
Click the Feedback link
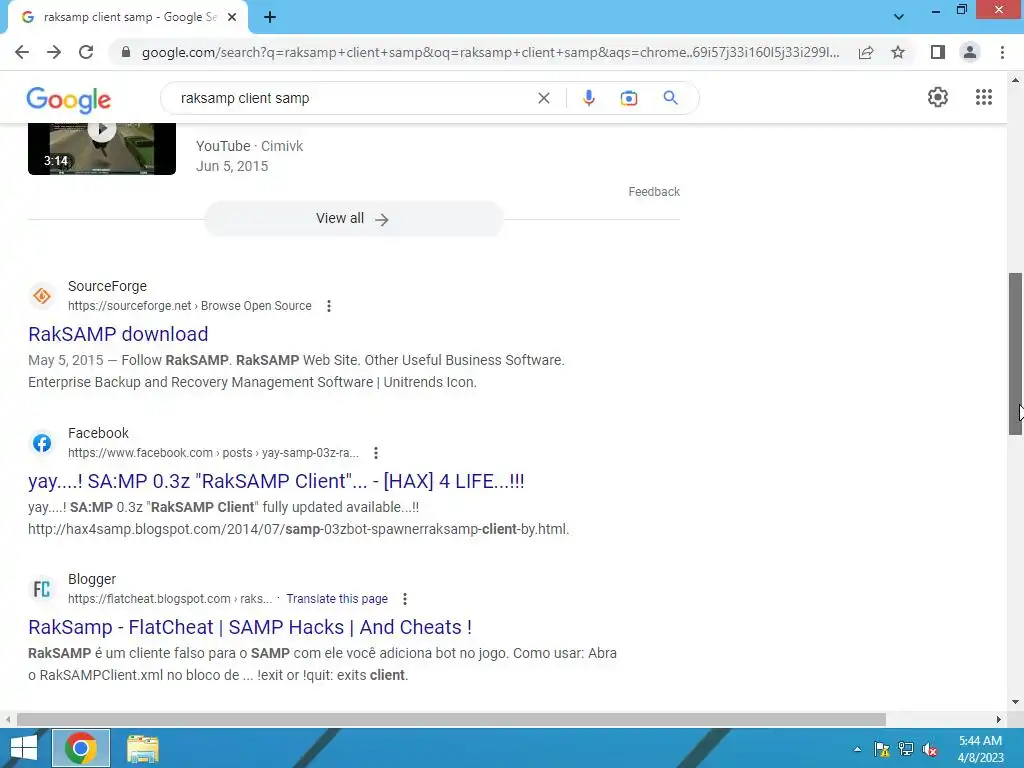[654, 191]
